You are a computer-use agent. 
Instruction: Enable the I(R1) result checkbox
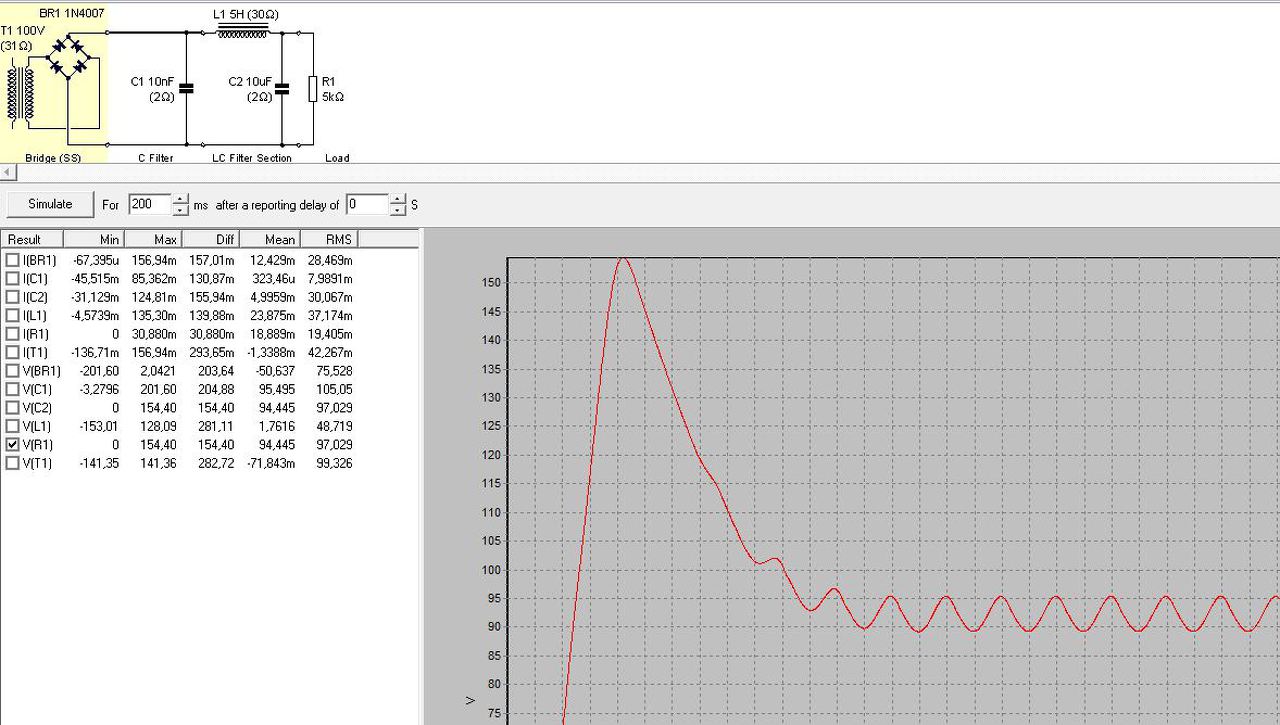(x=13, y=334)
